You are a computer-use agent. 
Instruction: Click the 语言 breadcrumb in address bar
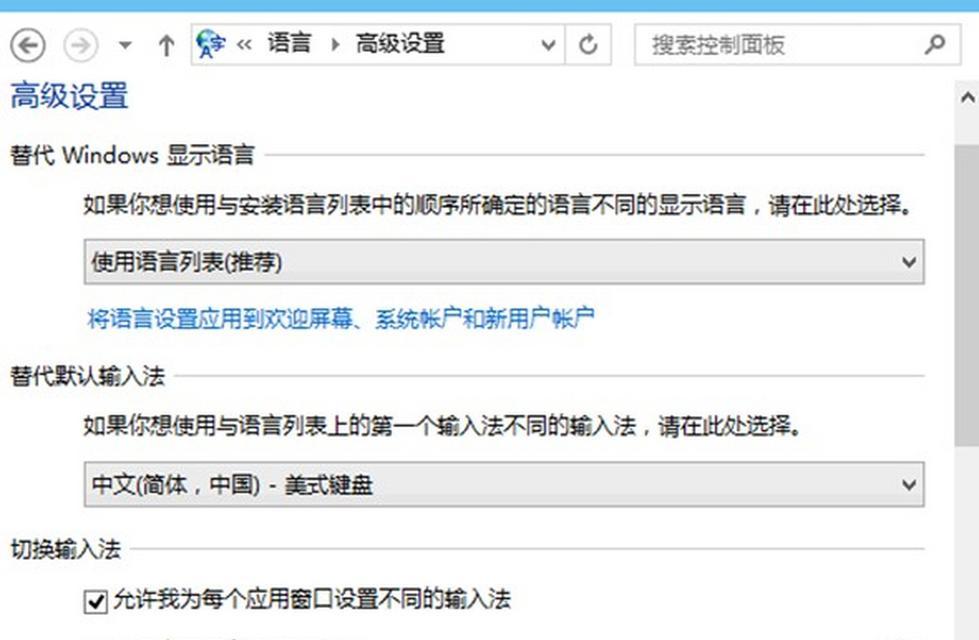[289, 44]
